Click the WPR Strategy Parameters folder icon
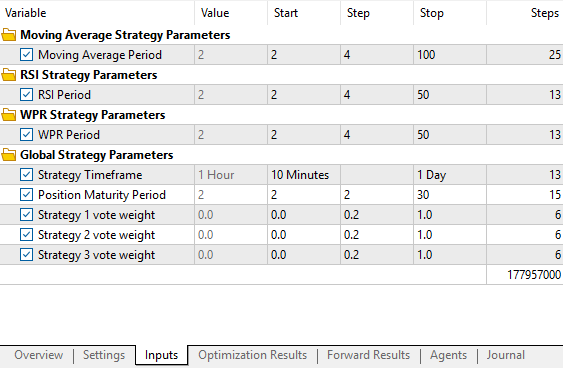Image resolution: width=563 pixels, height=368 pixels. coord(9,115)
